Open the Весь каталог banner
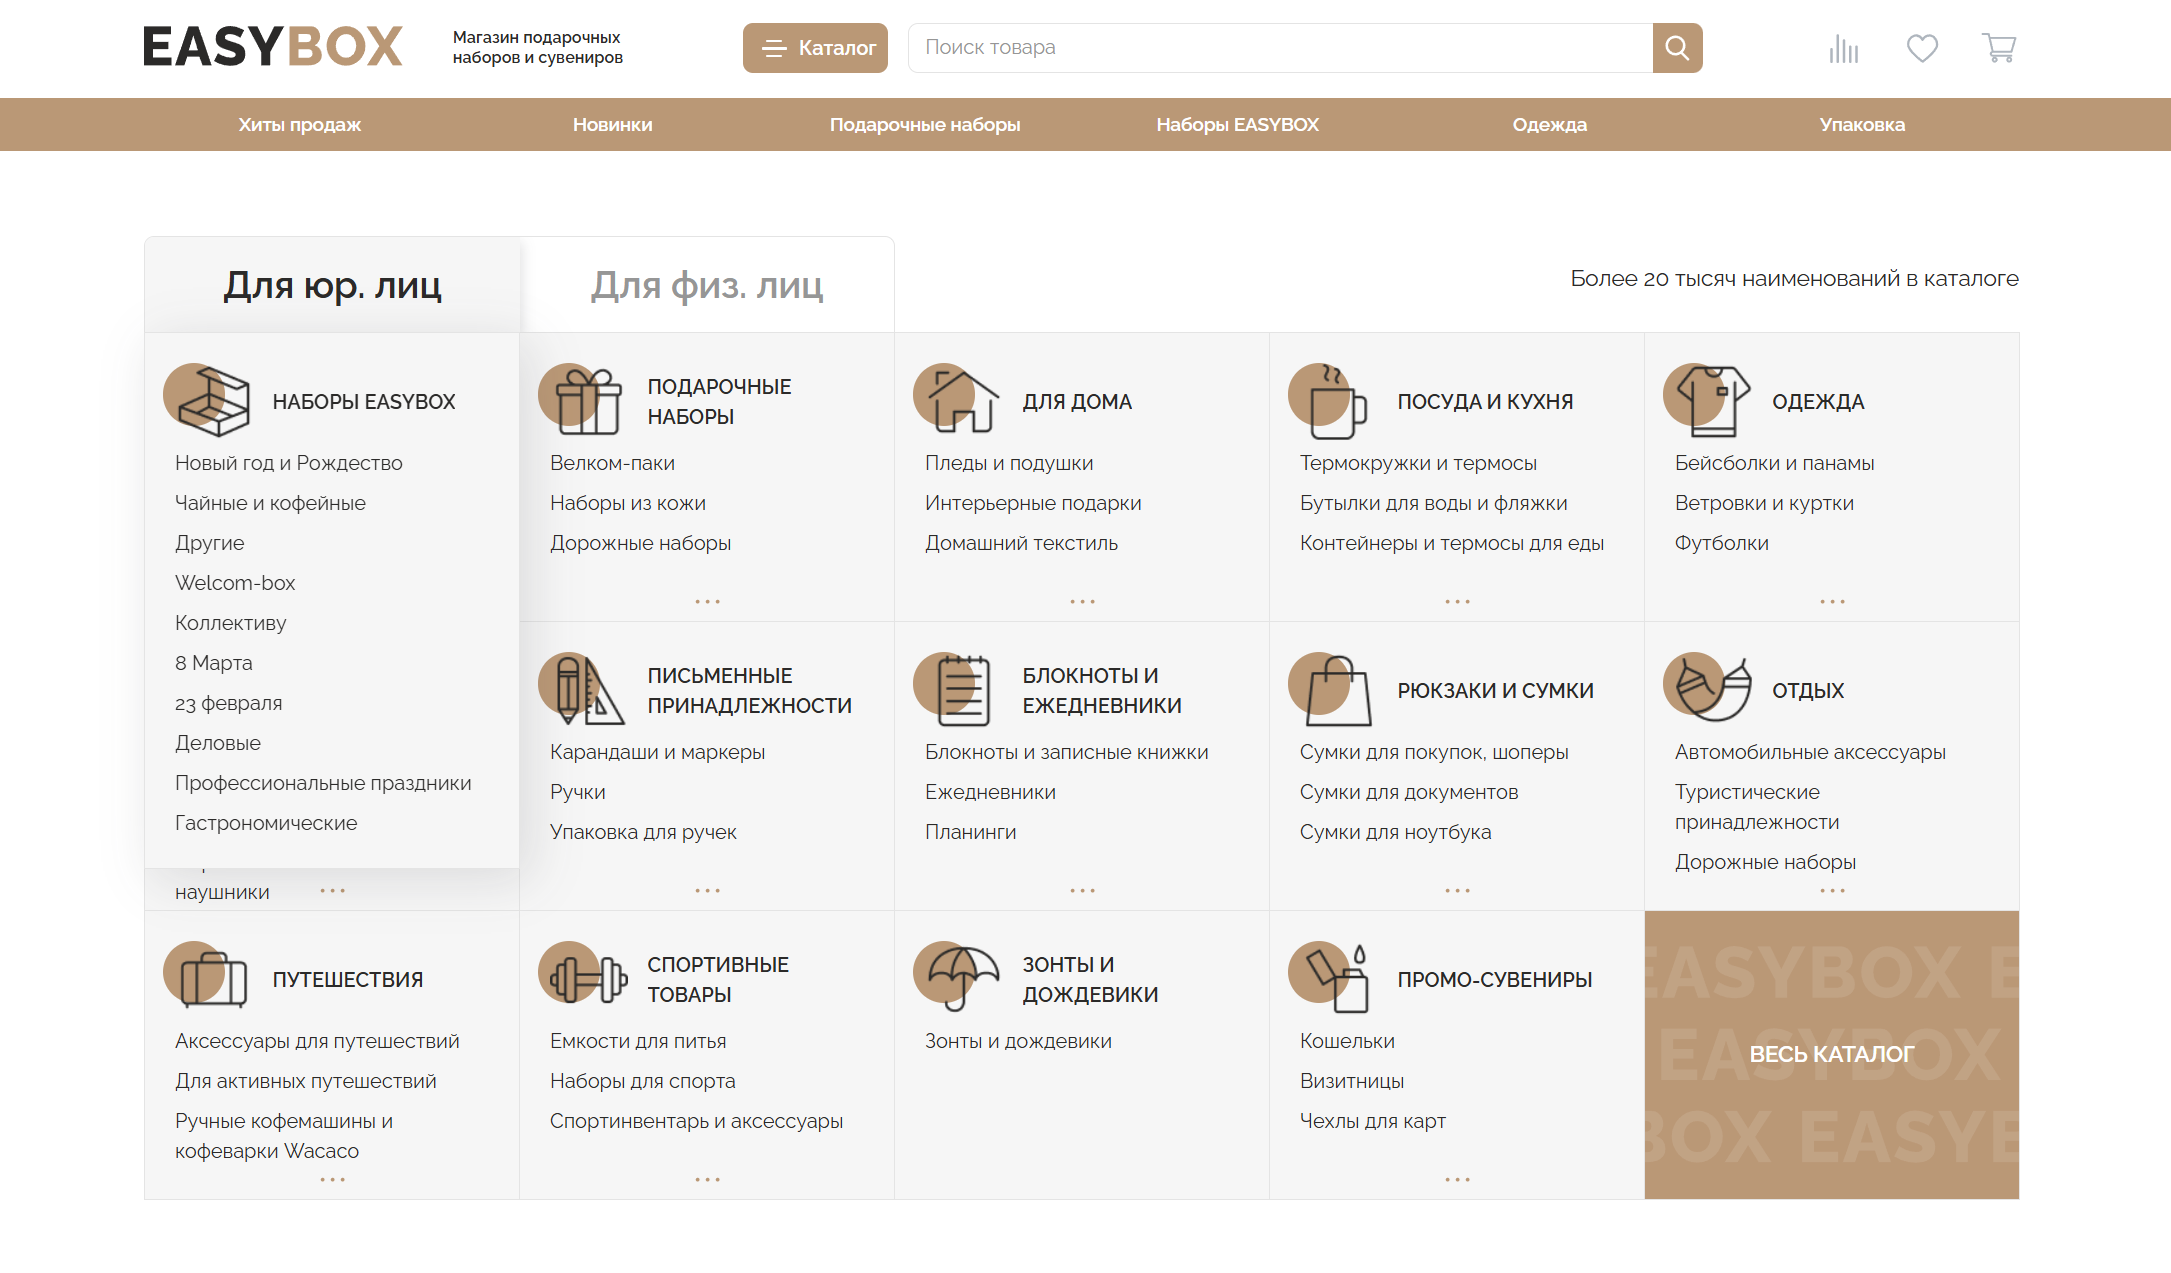This screenshot has height=1273, width=2171. [x=1831, y=1054]
